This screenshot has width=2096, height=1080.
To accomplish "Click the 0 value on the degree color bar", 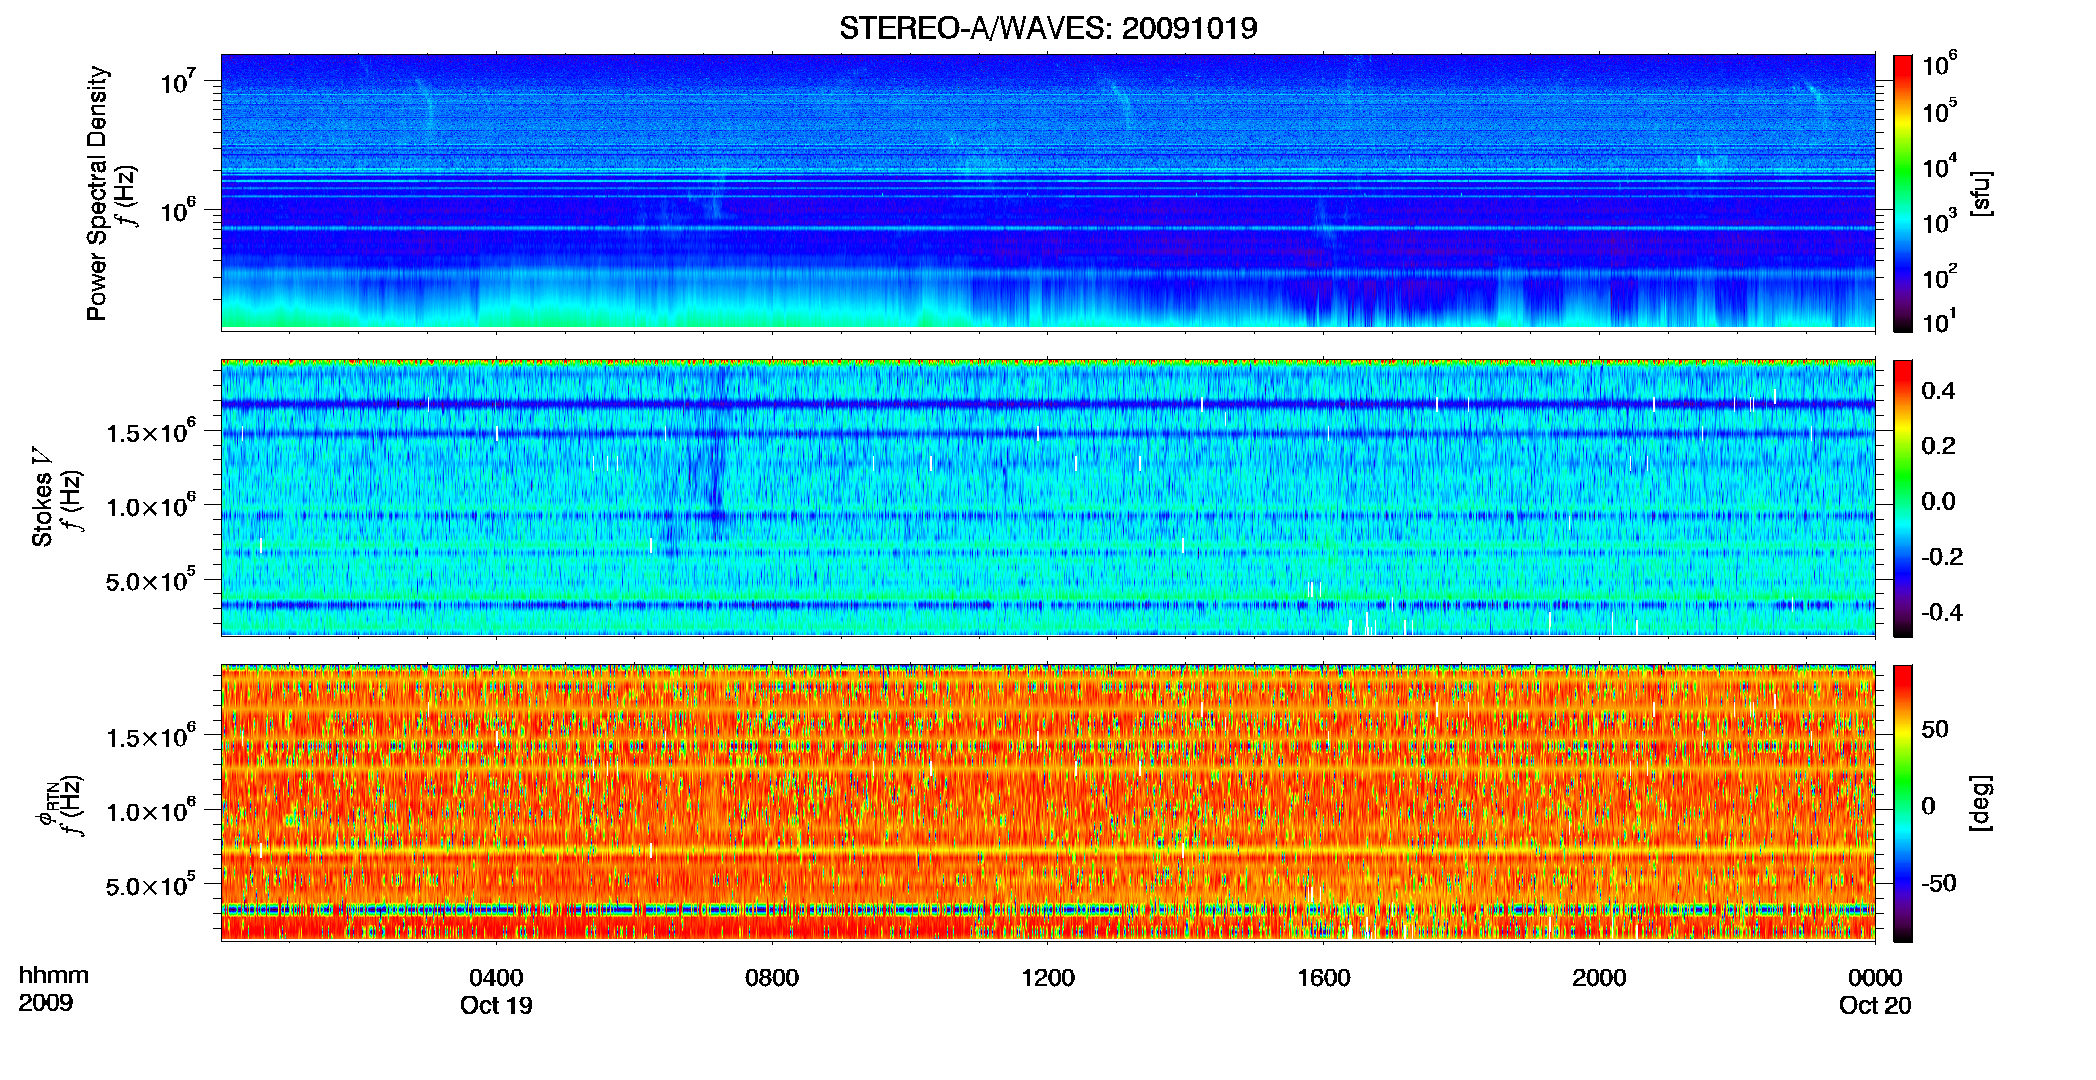I will pos(1929,805).
